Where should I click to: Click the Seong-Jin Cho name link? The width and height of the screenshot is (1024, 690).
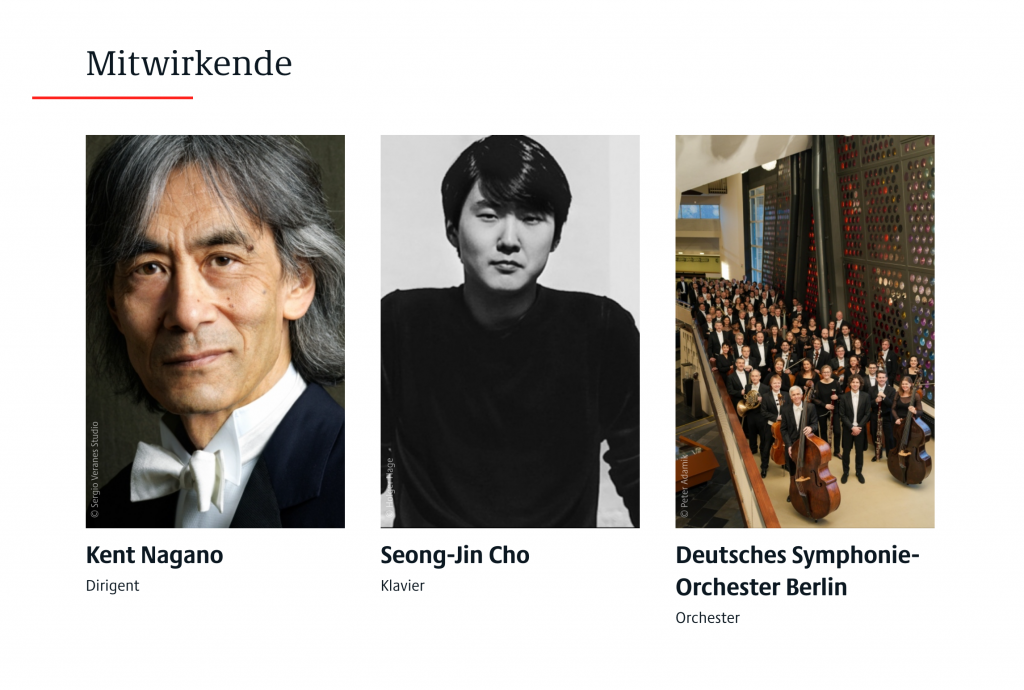[455, 555]
